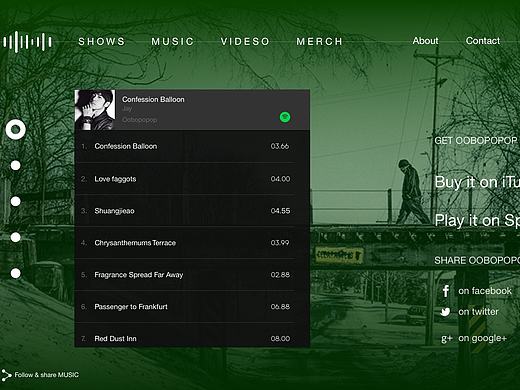
Task: Click Follow & share MUSIC link
Action: pyautogui.click(x=47, y=375)
